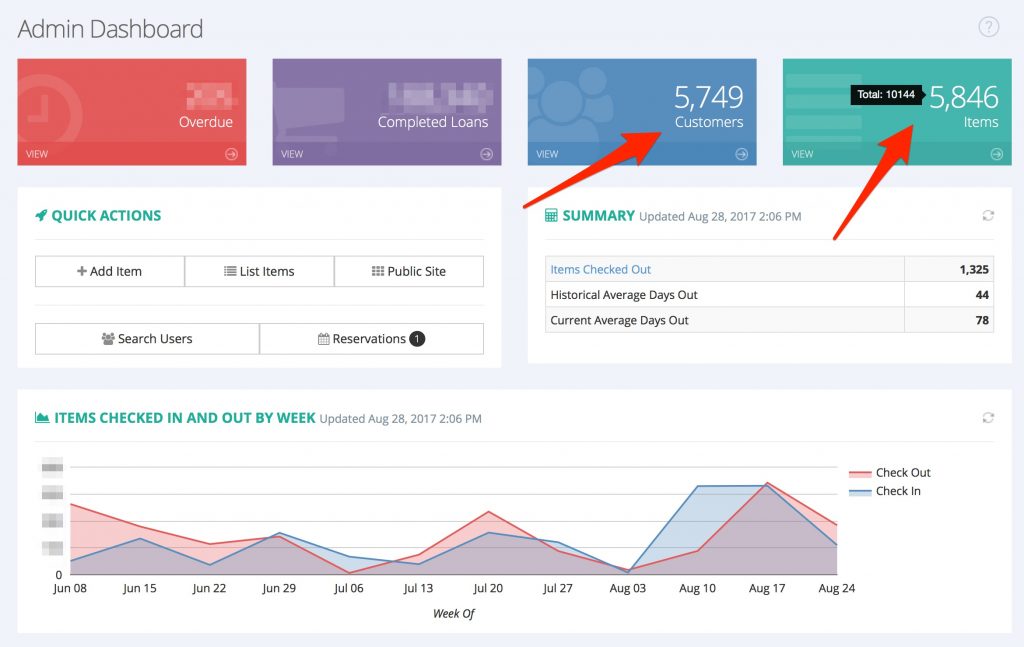Click the Aug 17 peak on the chart
Viewport: 1024px width, 647px height.
coord(767,484)
